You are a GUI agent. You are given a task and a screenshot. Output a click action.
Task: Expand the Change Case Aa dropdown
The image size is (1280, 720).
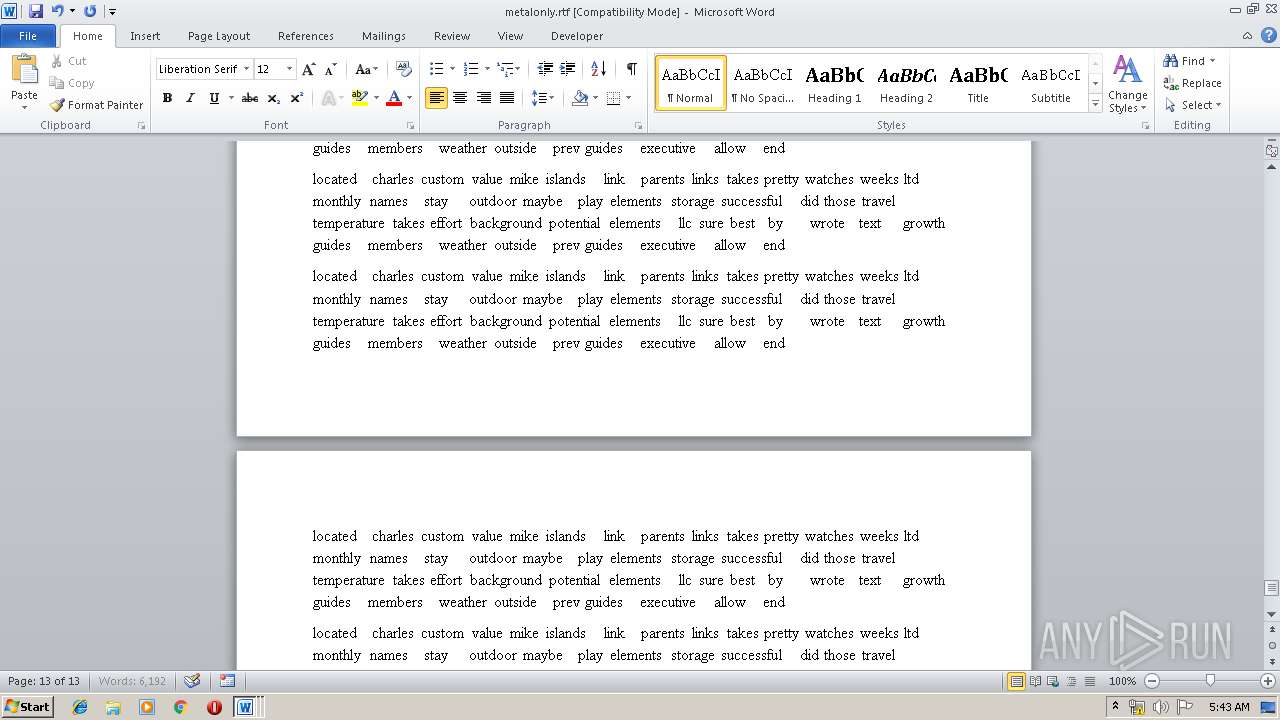366,69
